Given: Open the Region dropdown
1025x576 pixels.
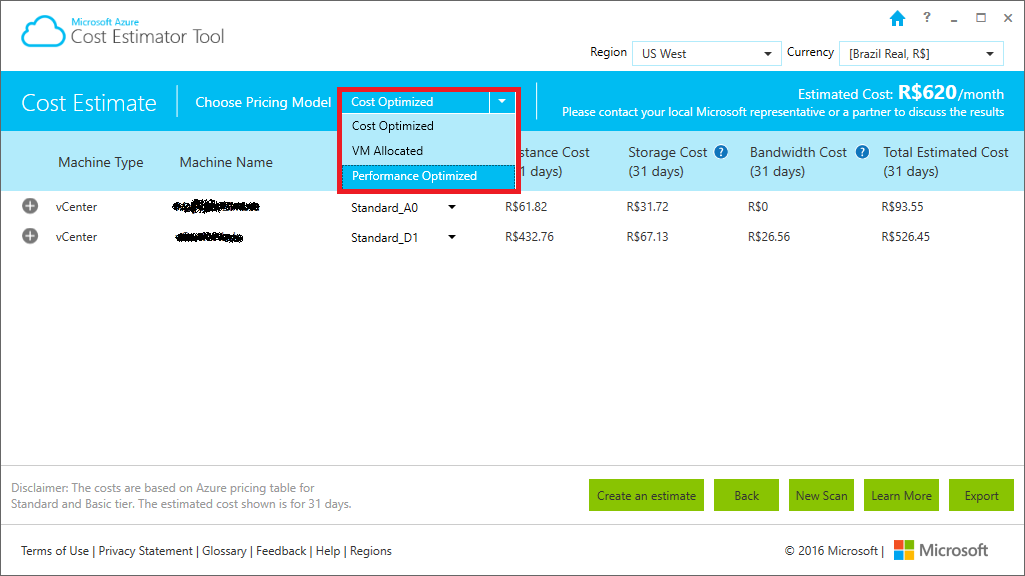Looking at the screenshot, I should [707, 54].
